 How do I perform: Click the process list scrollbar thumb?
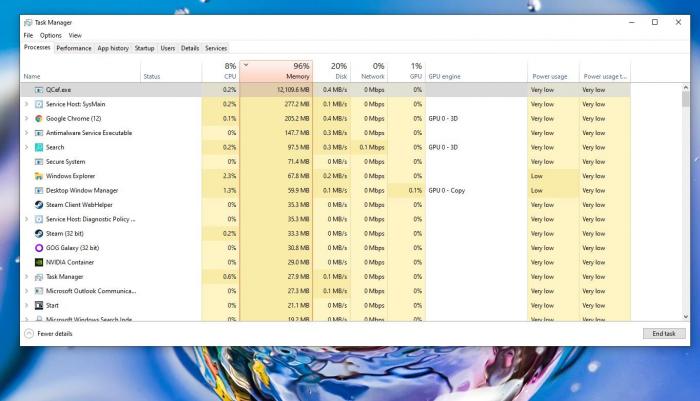[686, 100]
